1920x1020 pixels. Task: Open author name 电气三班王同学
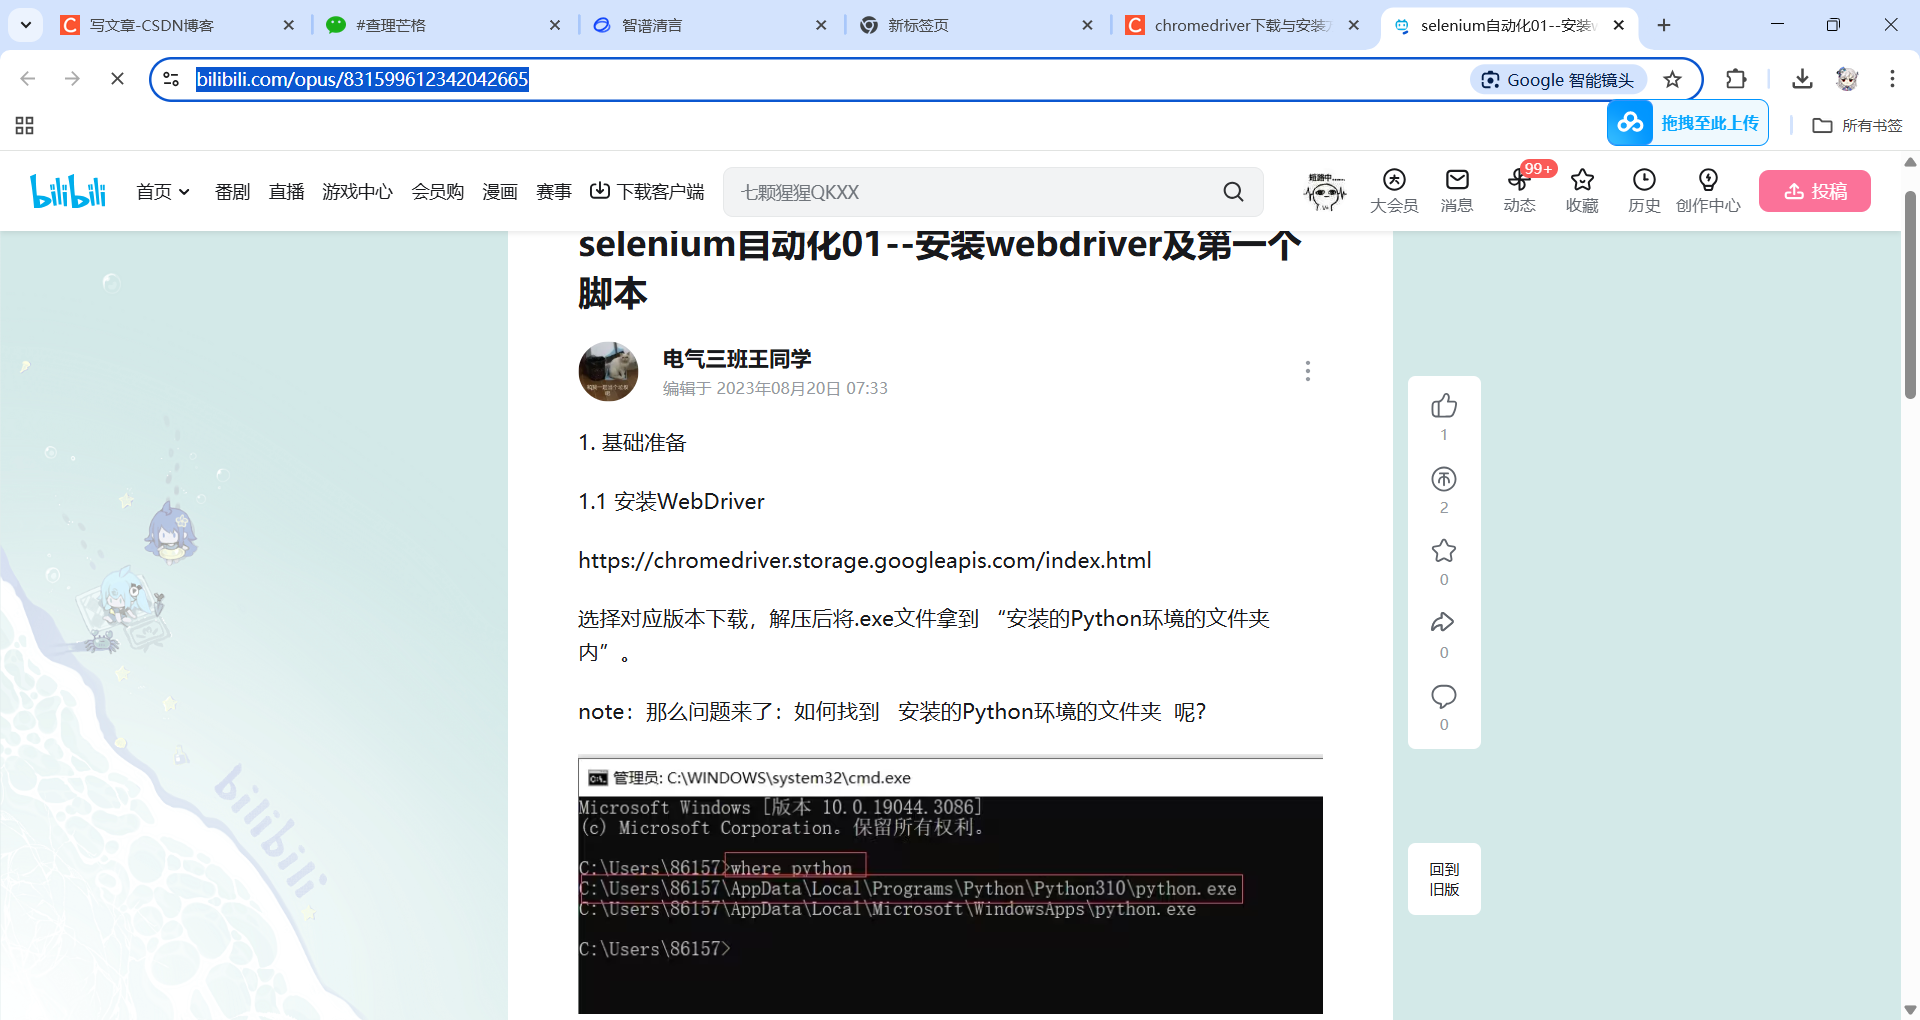[737, 358]
